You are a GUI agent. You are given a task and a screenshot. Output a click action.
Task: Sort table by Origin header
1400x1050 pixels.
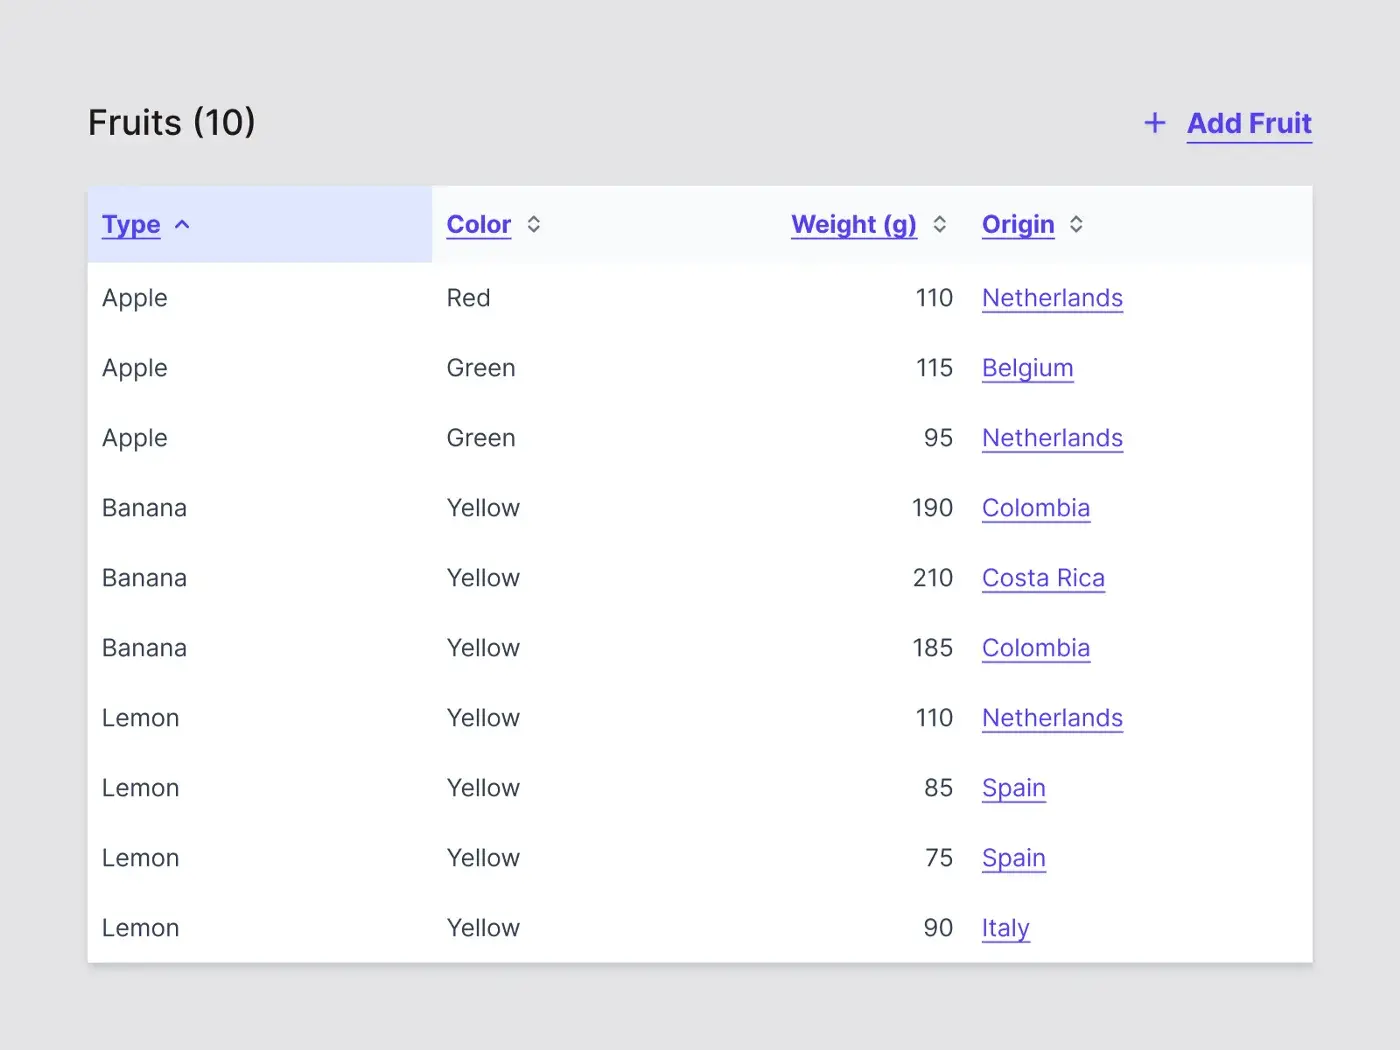[1017, 225]
